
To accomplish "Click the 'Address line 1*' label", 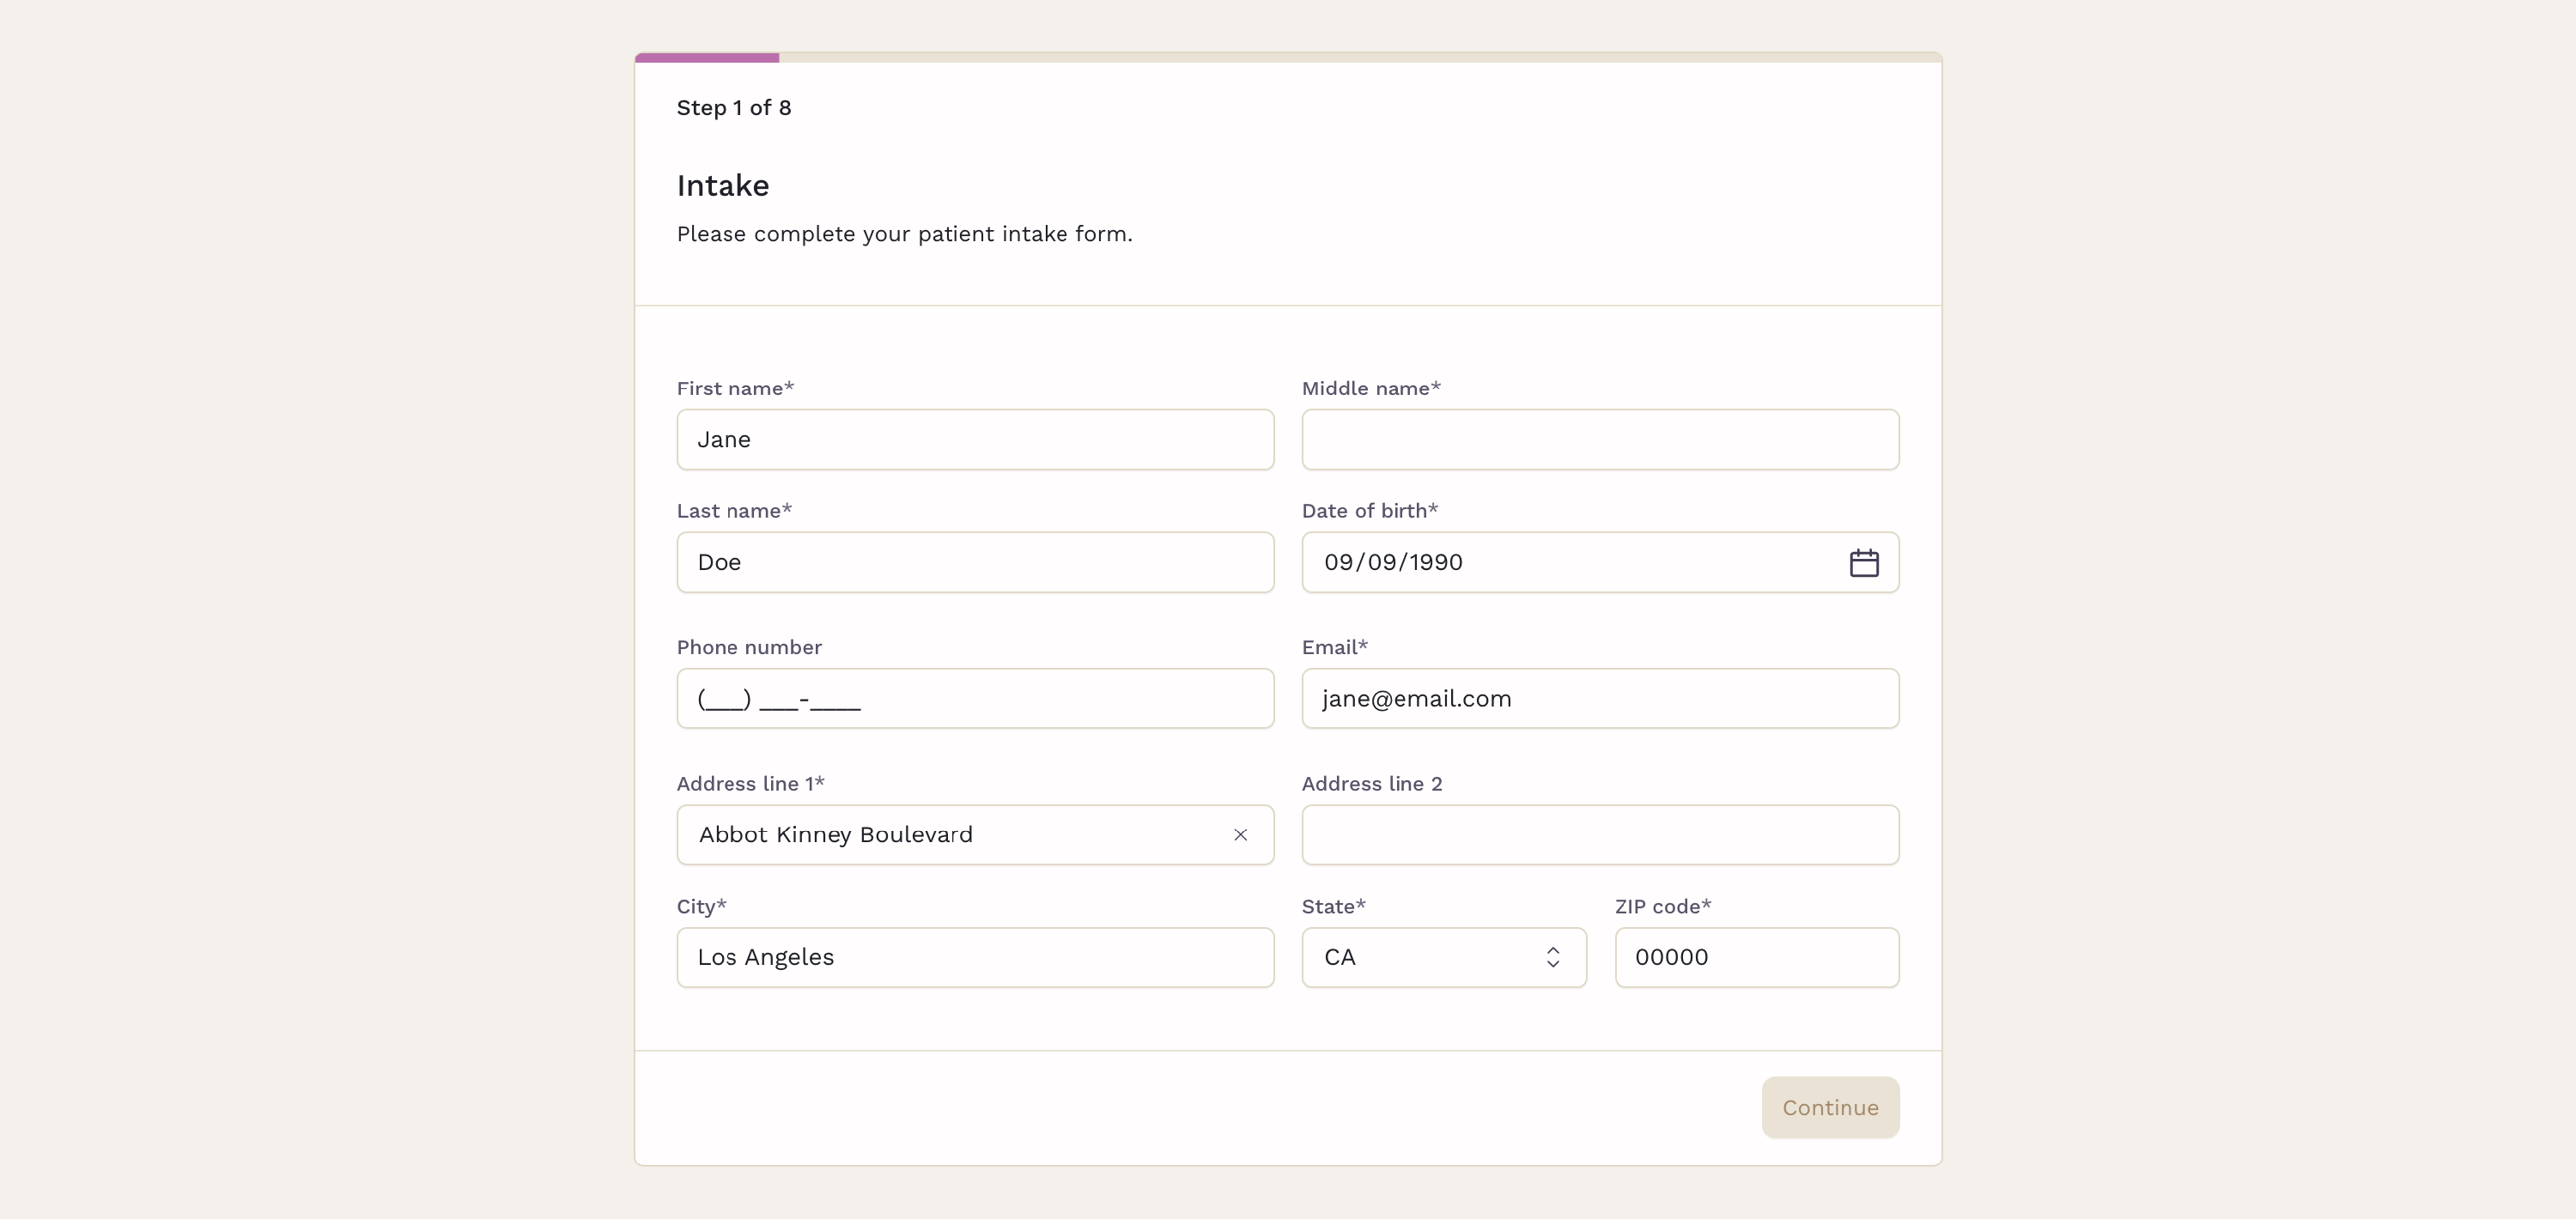I will coord(750,784).
